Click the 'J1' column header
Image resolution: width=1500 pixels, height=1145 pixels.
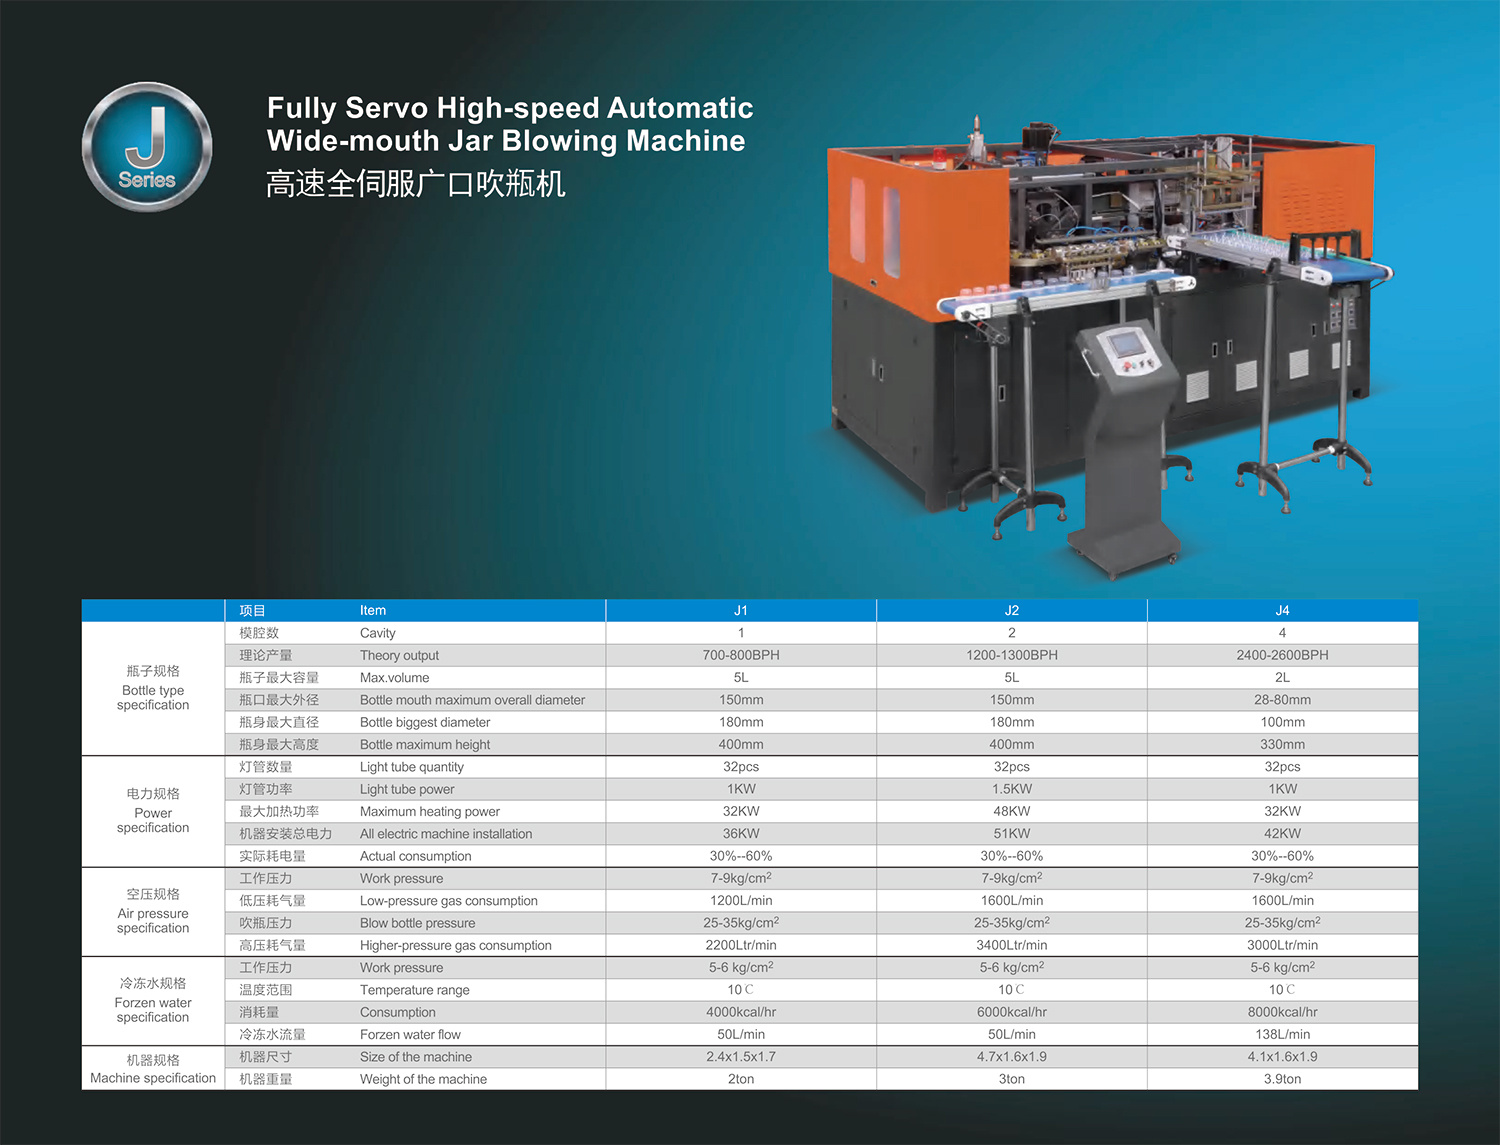coord(741,610)
